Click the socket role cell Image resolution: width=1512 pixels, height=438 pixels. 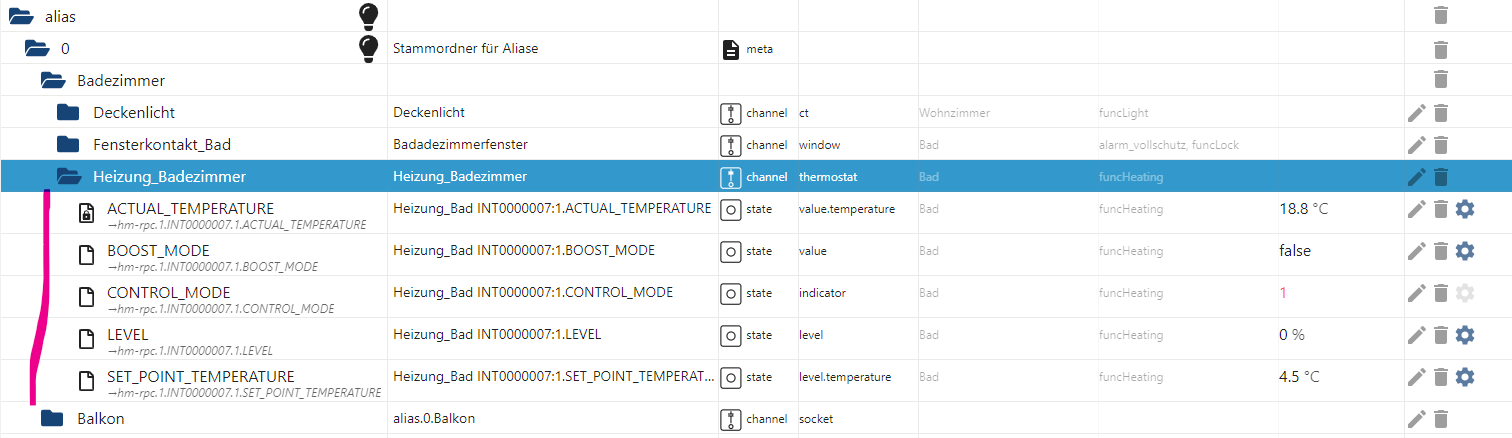pos(816,419)
